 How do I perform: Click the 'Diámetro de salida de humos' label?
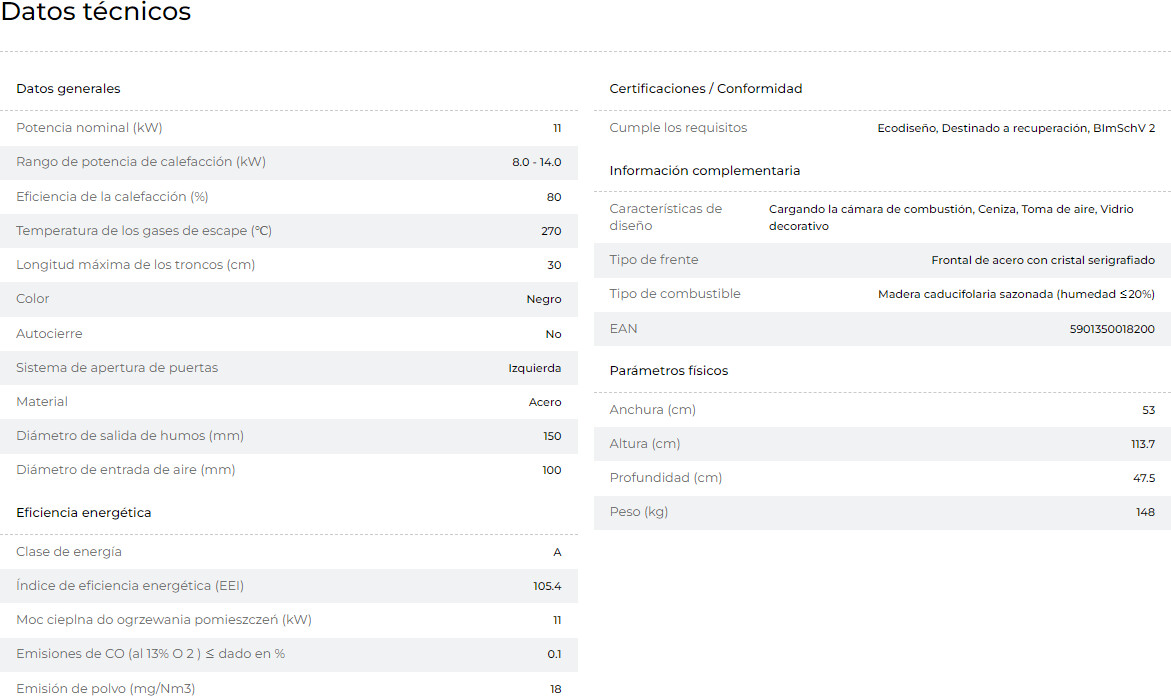(x=130, y=436)
